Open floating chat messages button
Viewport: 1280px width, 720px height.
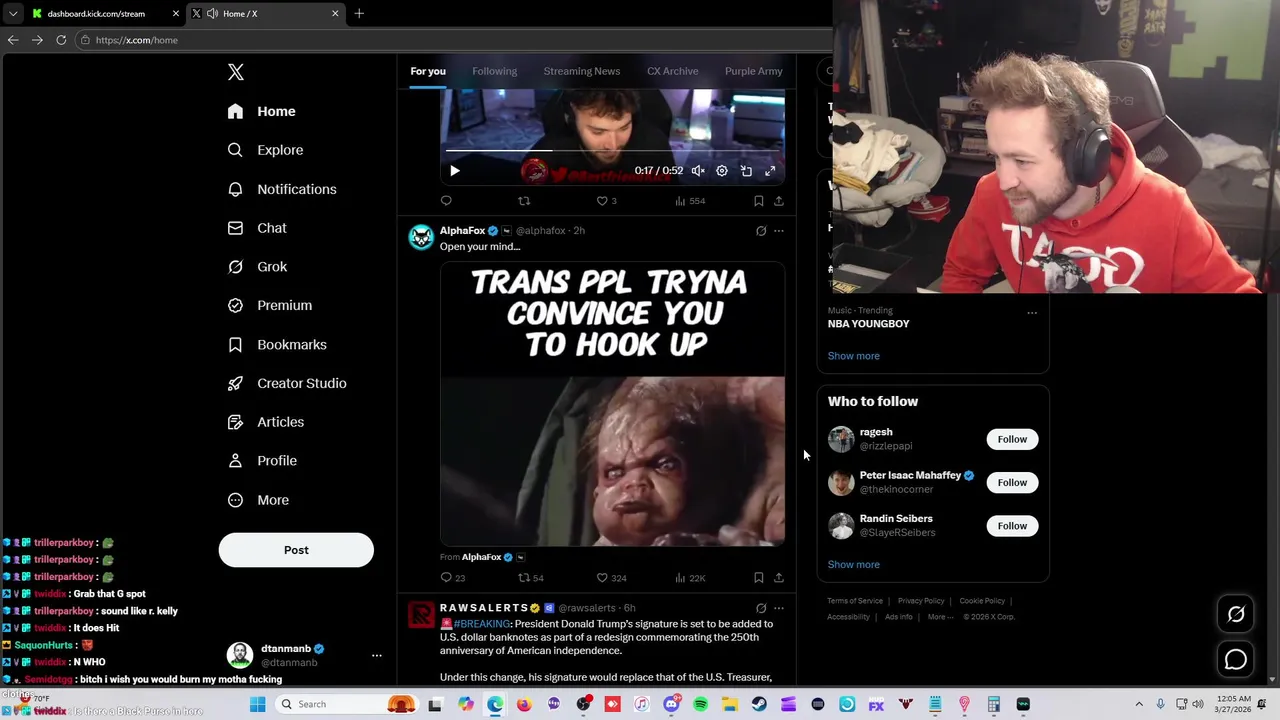coord(1236,659)
